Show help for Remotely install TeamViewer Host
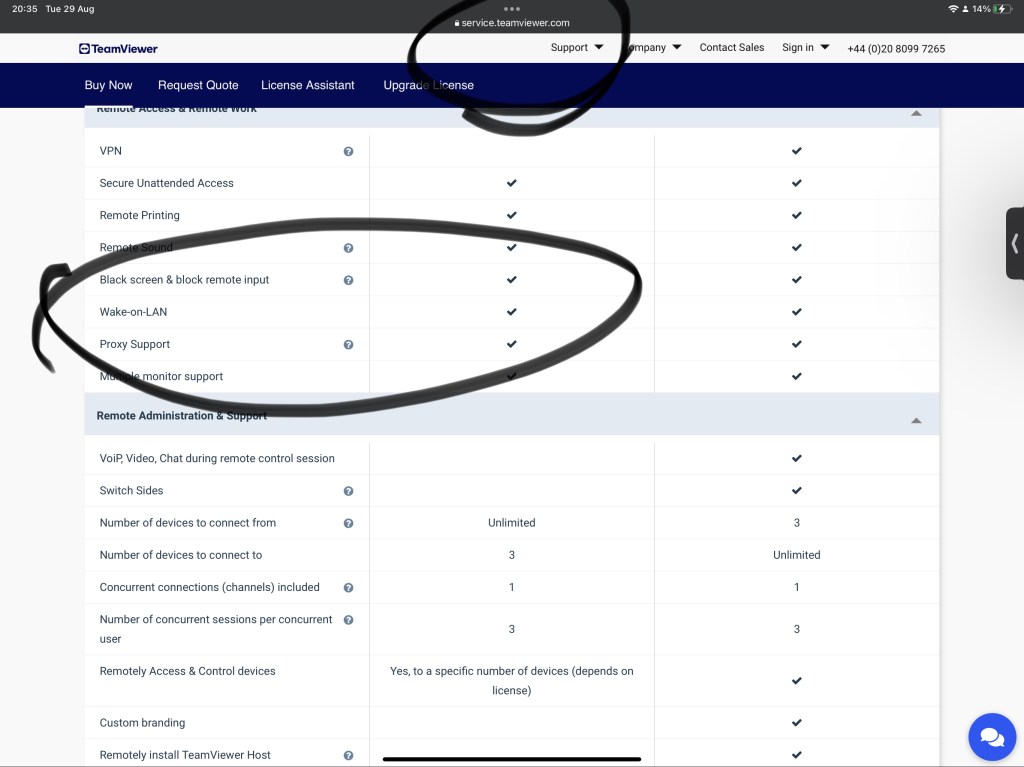 click(x=349, y=756)
